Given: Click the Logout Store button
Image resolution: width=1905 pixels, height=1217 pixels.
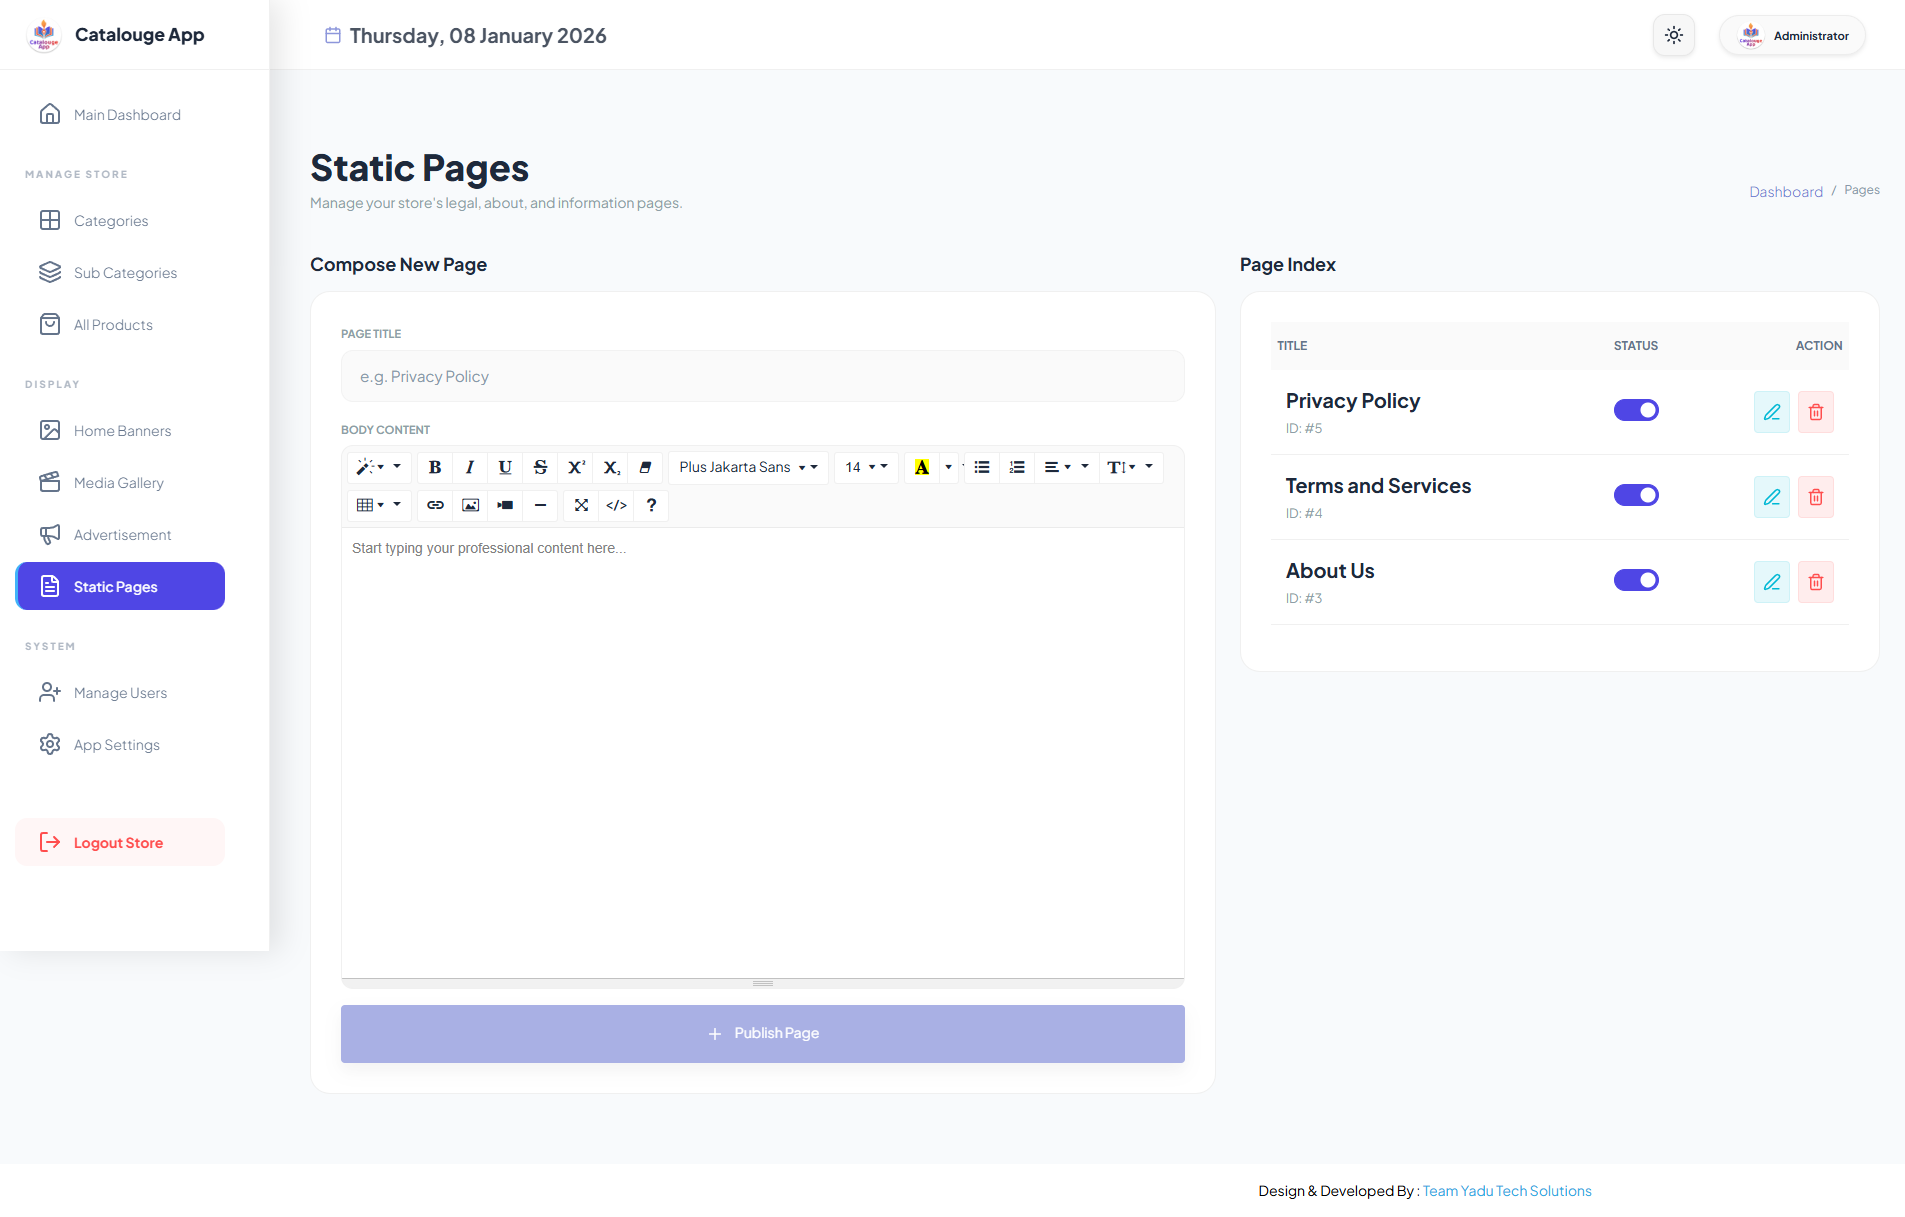Looking at the screenshot, I should tap(120, 842).
